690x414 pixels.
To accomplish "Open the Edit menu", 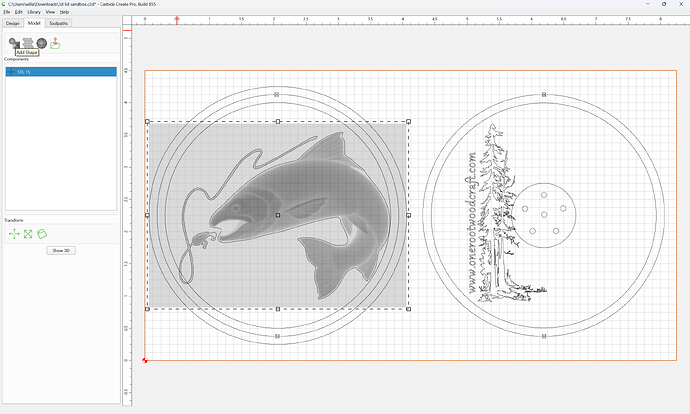I will tap(18, 12).
